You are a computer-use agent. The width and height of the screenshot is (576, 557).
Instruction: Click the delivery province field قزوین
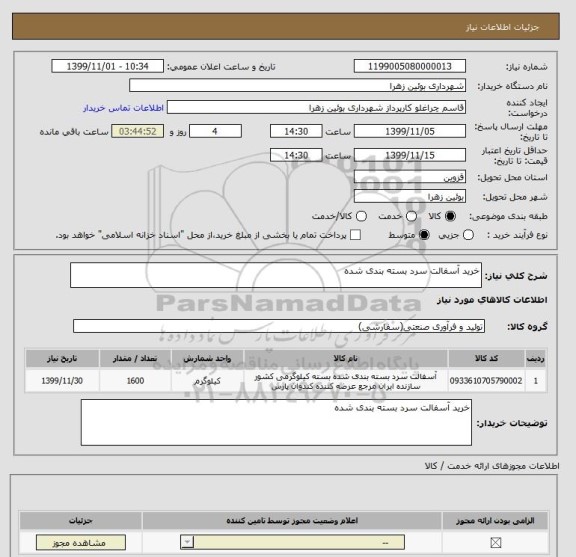point(410,177)
